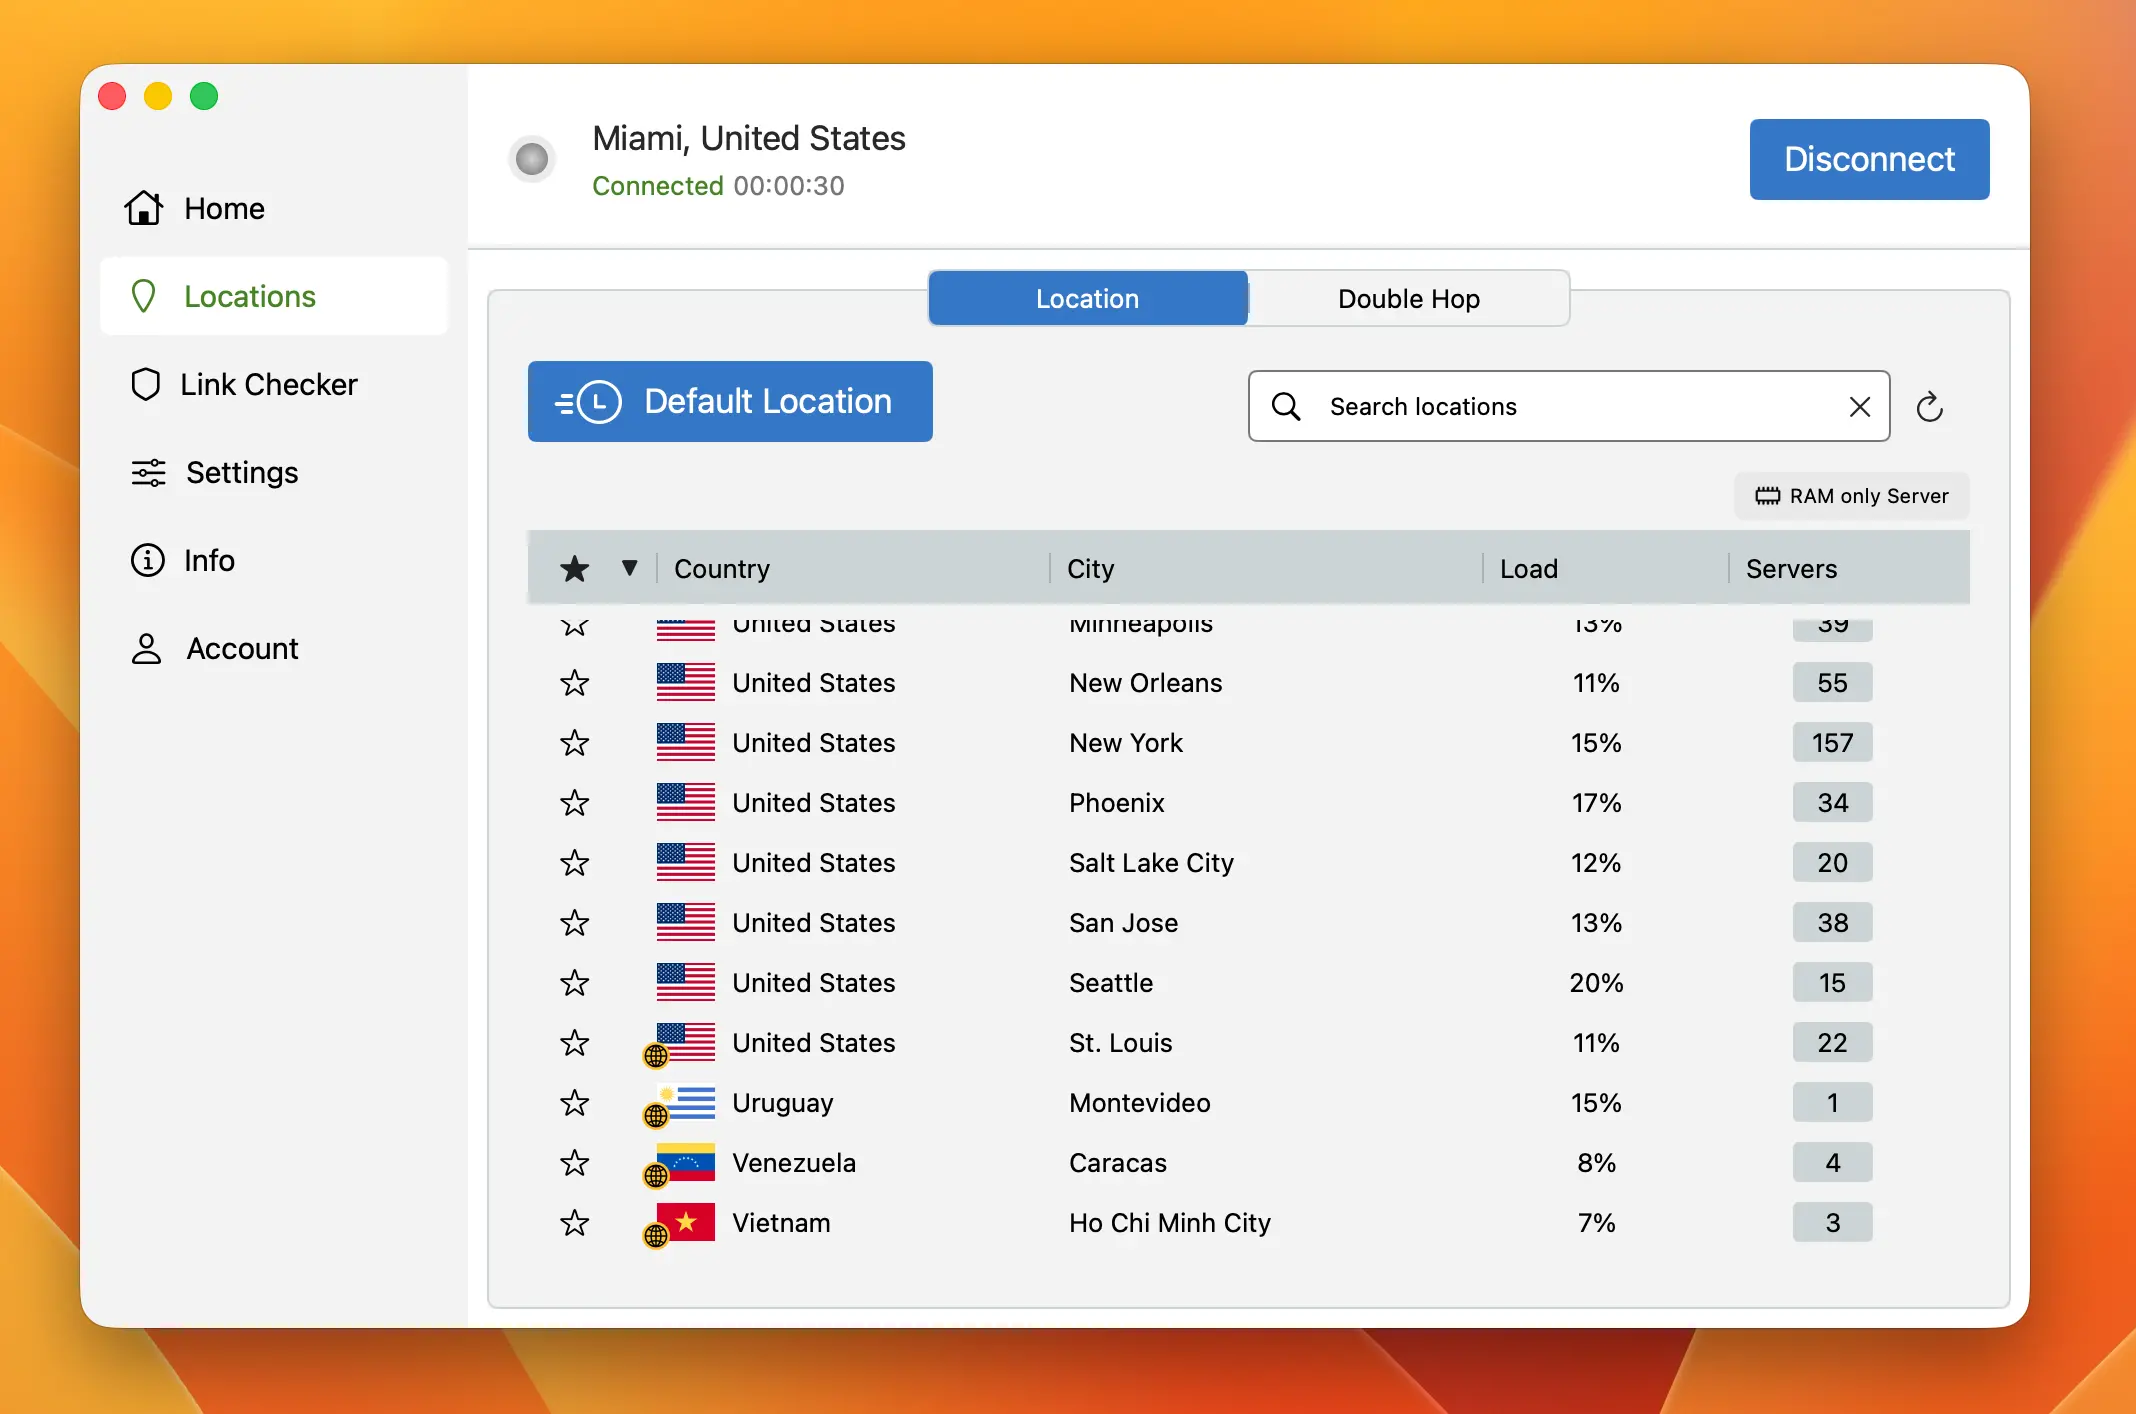The width and height of the screenshot is (2136, 1414).
Task: Sort by the Country column header
Action: [x=721, y=568]
